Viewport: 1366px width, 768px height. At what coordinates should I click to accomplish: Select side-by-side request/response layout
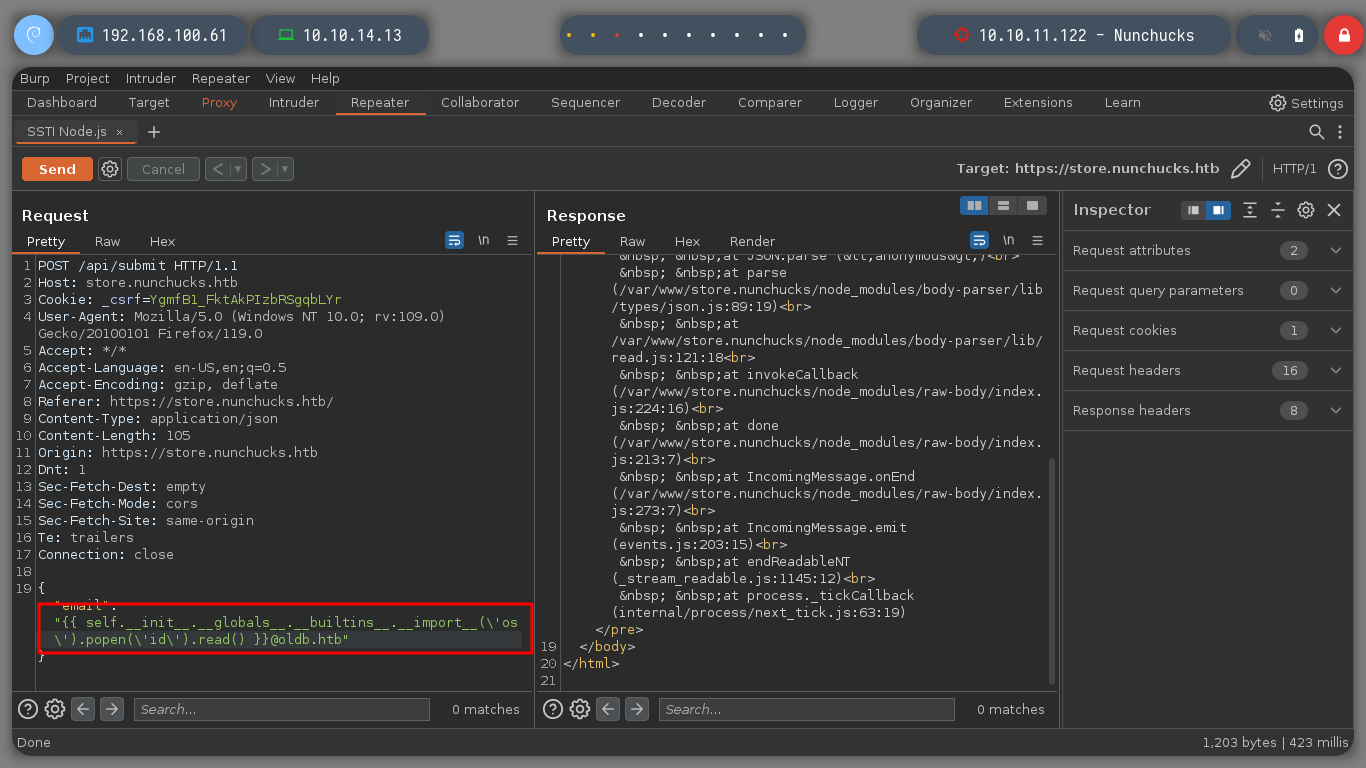click(x=974, y=206)
